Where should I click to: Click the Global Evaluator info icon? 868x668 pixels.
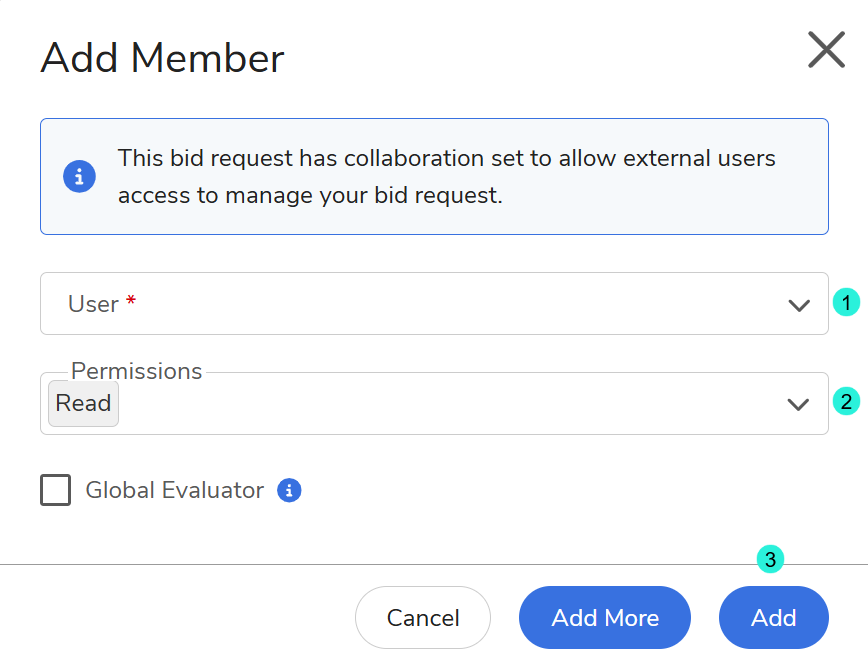point(289,490)
